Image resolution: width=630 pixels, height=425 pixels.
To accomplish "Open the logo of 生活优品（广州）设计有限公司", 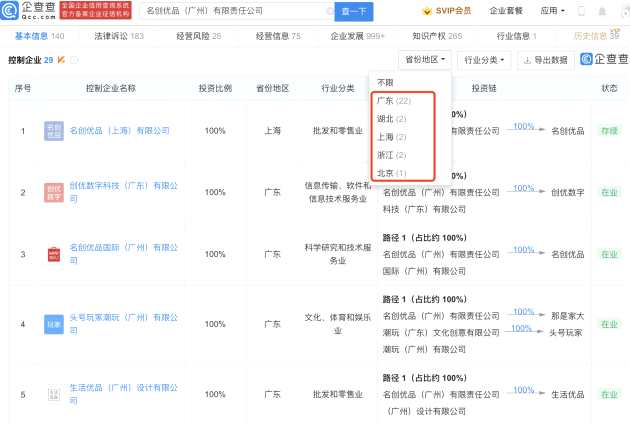I will (54, 394).
